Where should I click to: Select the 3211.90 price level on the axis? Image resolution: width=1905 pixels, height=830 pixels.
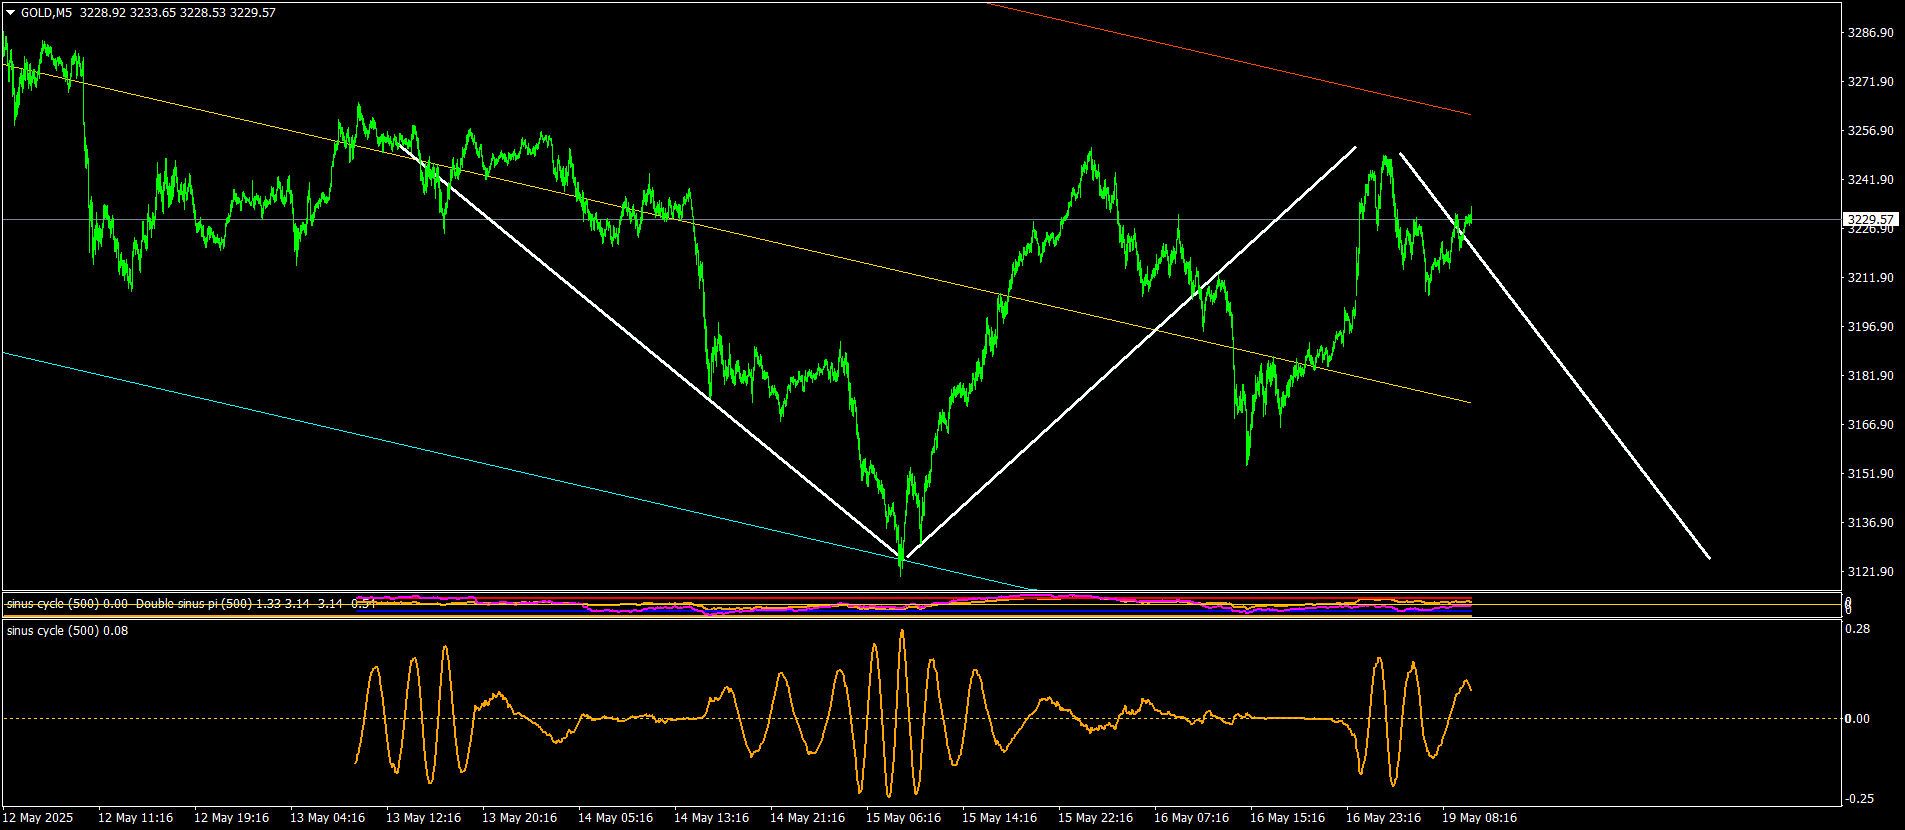pyautogui.click(x=1870, y=278)
